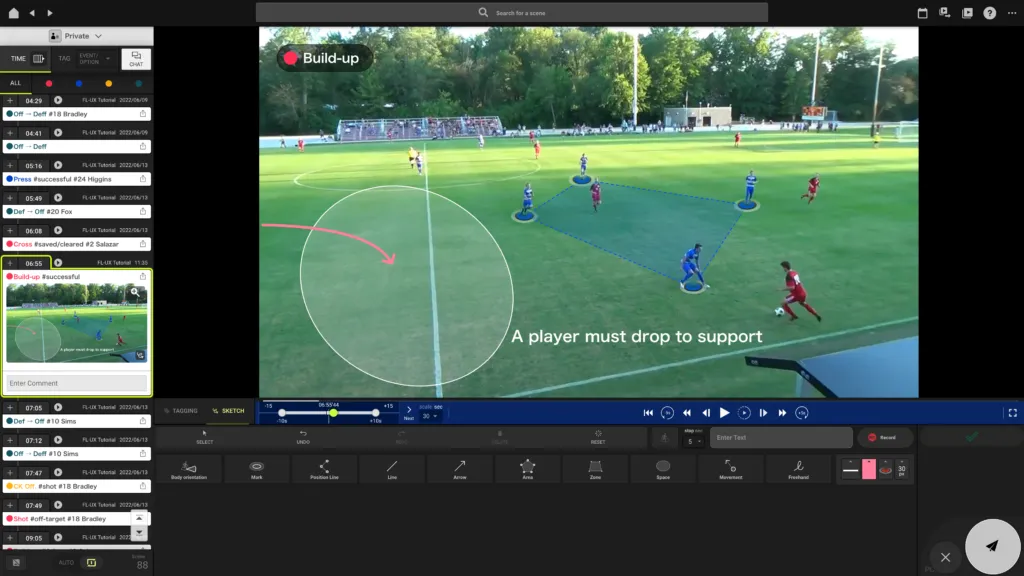The image size is (1024, 576).
Task: Zoom into the Build-up scene thumbnail
Action: tap(135, 292)
